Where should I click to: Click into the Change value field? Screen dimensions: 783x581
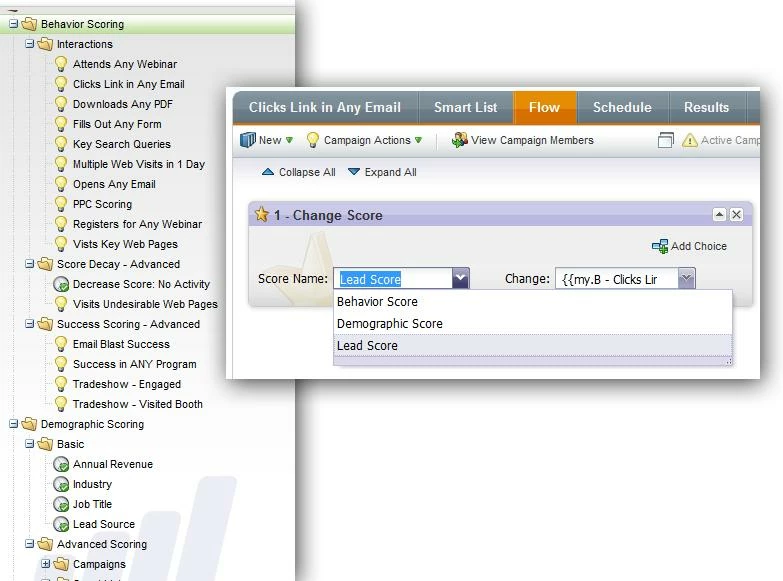tap(617, 279)
